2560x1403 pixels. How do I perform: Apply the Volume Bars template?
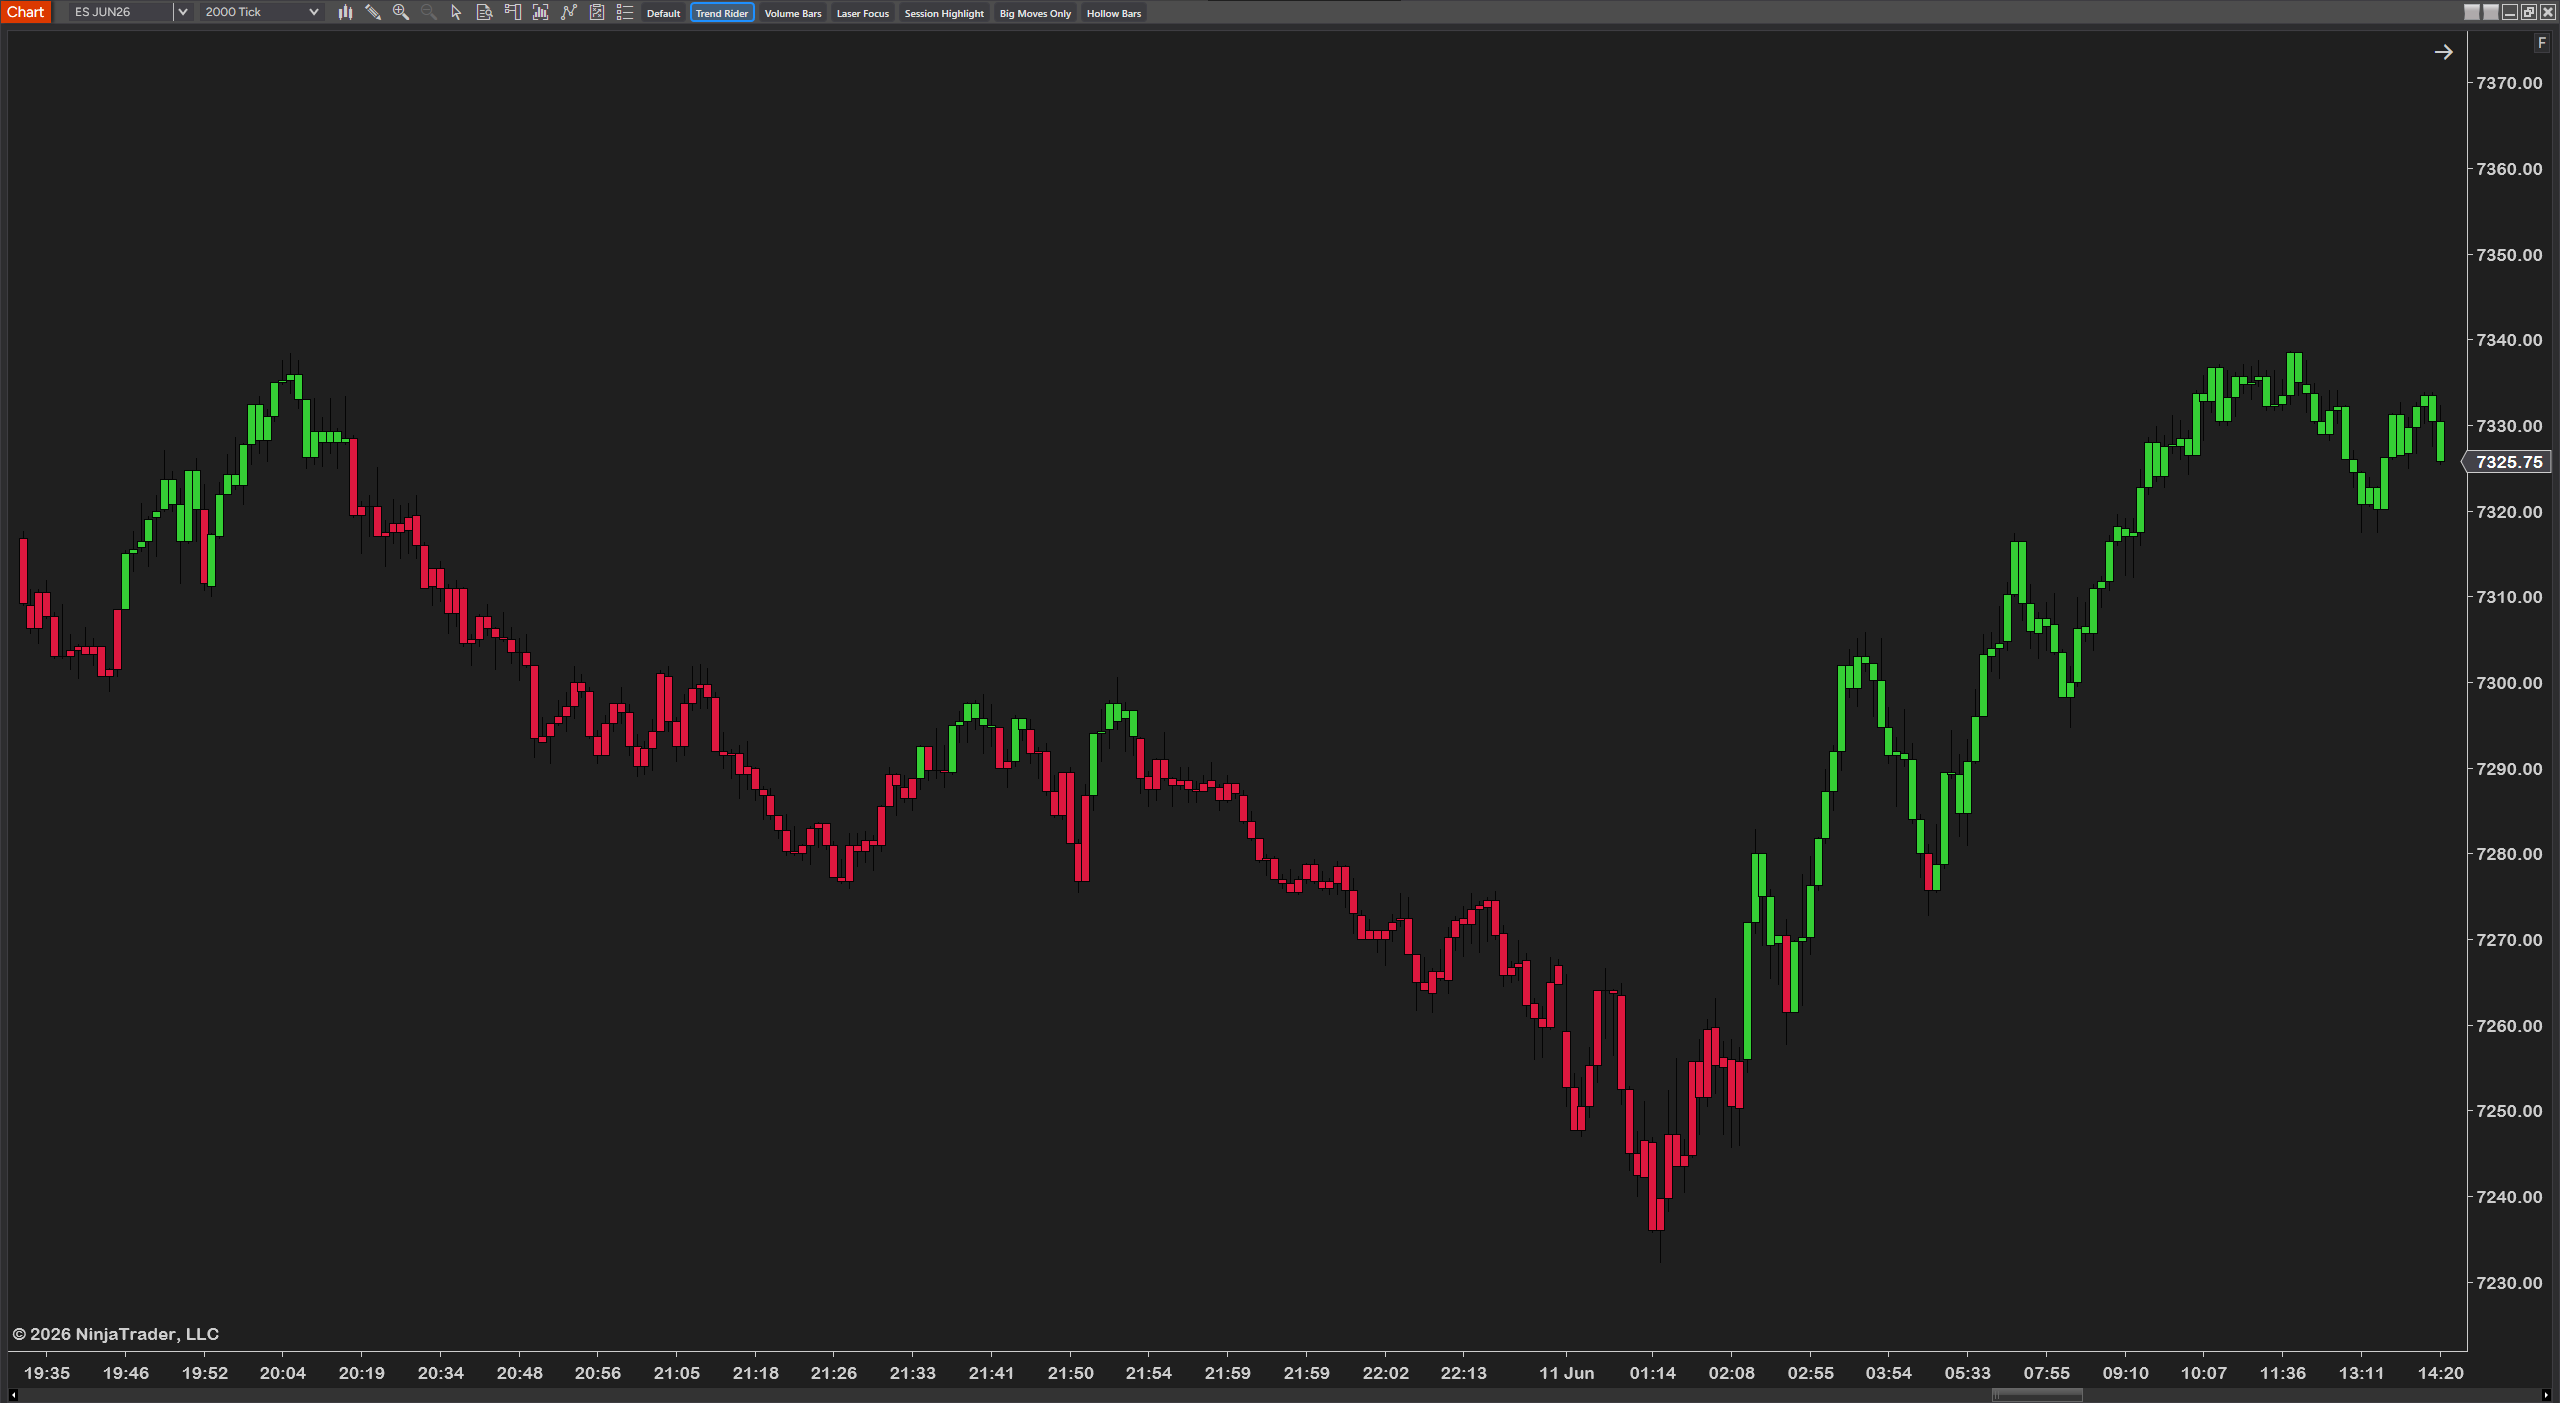[793, 13]
